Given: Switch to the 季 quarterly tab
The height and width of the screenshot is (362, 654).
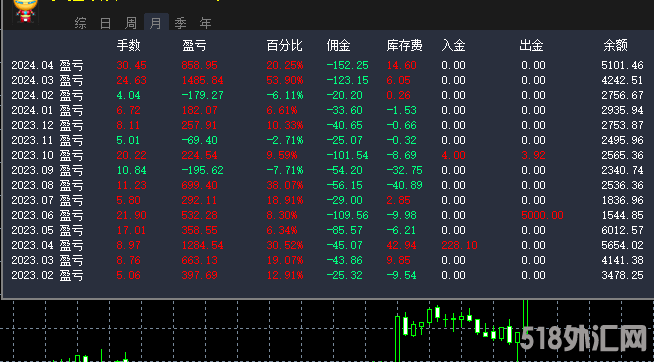Looking at the screenshot, I should pos(180,23).
